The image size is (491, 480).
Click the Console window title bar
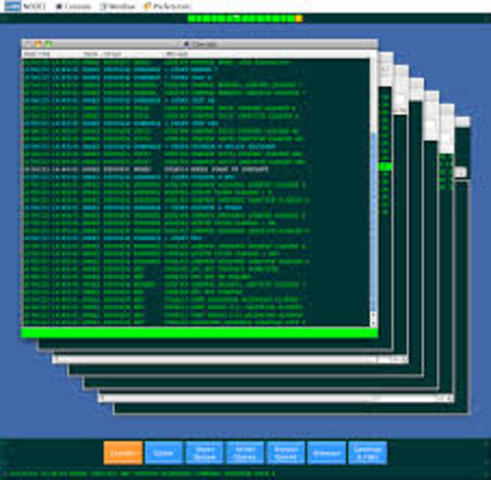pyautogui.click(x=199, y=44)
